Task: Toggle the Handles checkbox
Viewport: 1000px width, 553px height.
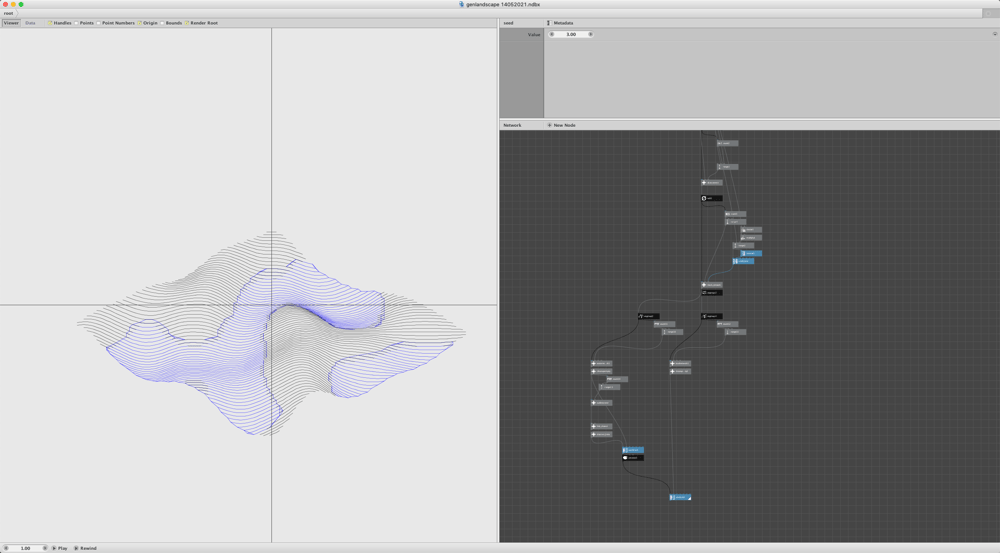Action: (x=49, y=23)
